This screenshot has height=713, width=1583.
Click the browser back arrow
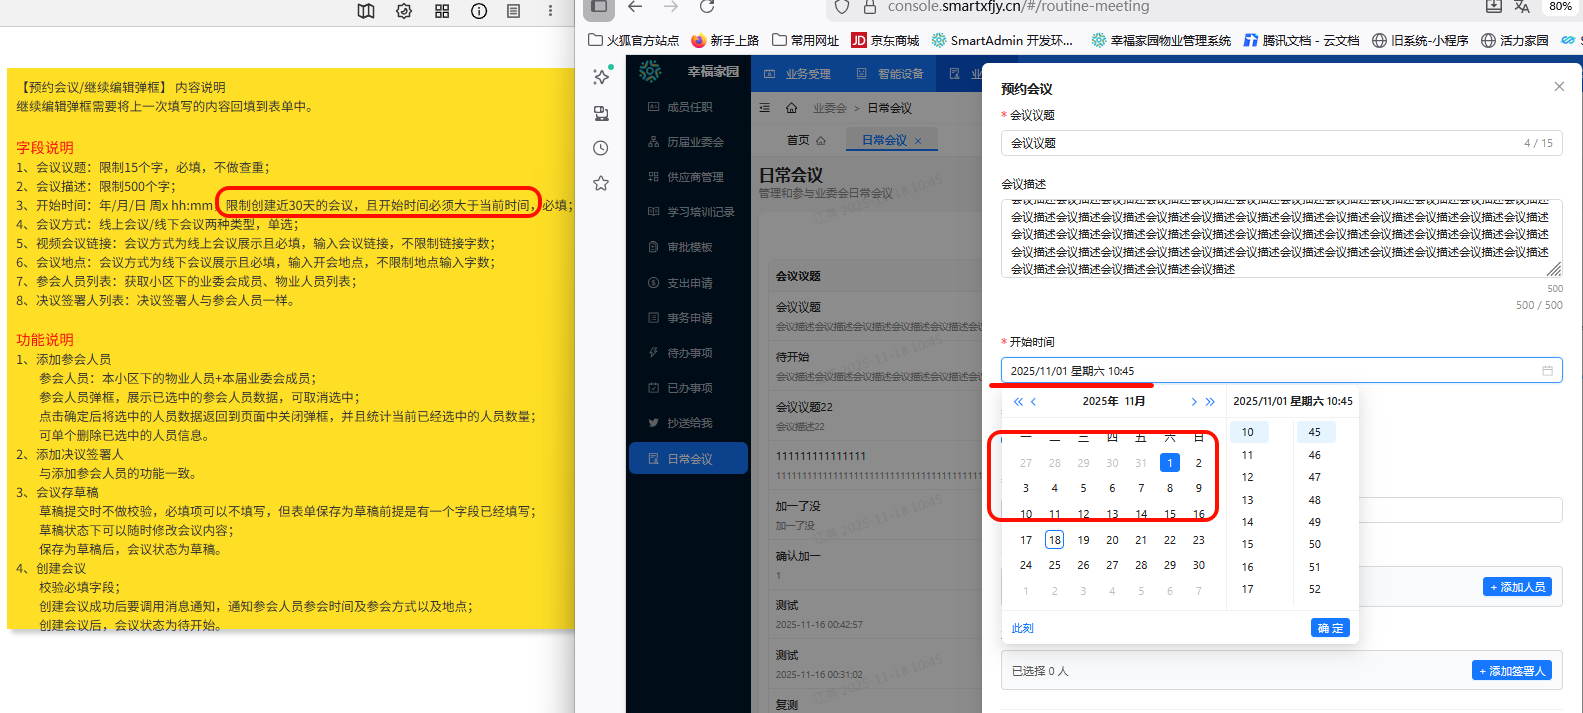635,7
